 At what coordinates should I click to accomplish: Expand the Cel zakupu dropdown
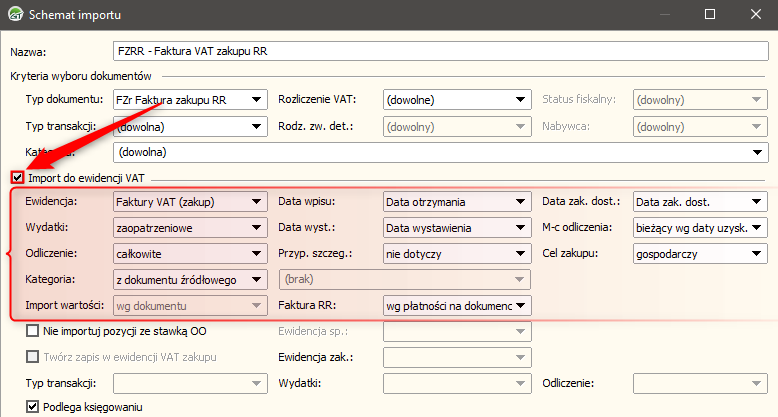point(757,254)
